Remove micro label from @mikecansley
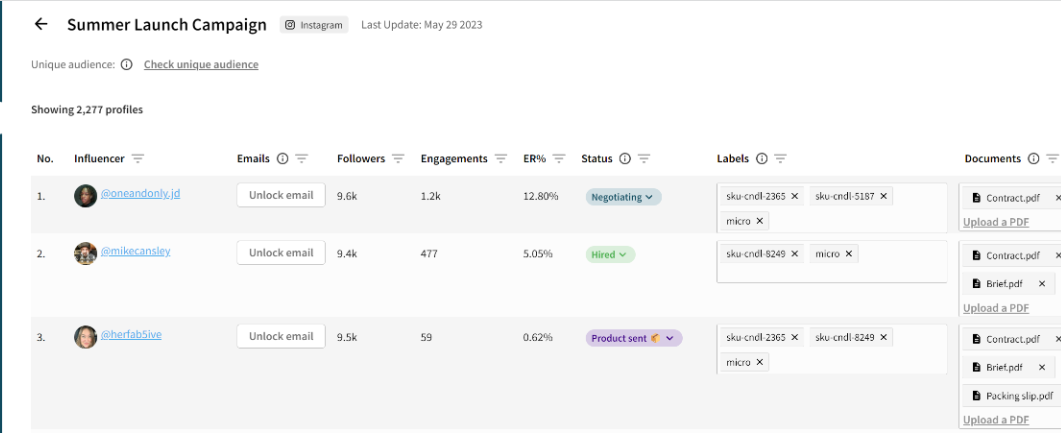 click(x=849, y=254)
